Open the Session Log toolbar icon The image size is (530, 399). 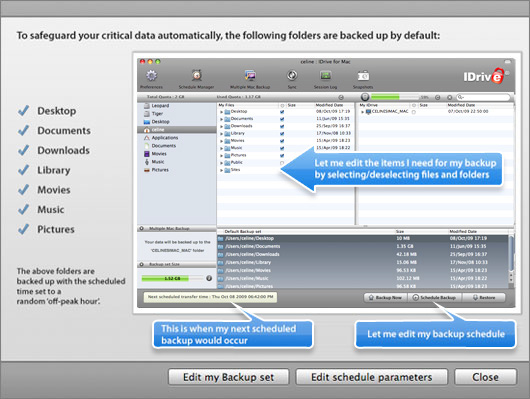326,75
